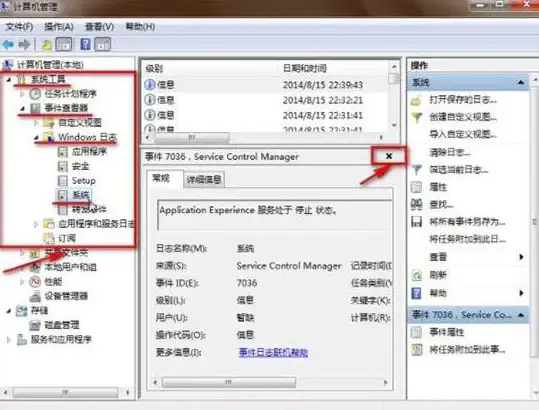Click 将所有事件另存为 save icon

(x=416, y=222)
